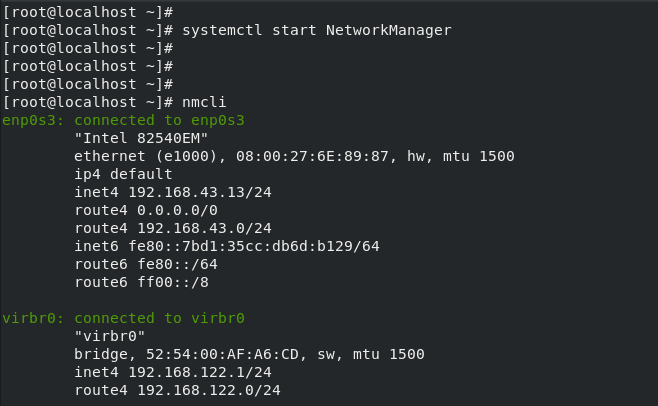Click the 'systemctl start NetworkManager' command text
The image size is (658, 406).
(x=317, y=30)
